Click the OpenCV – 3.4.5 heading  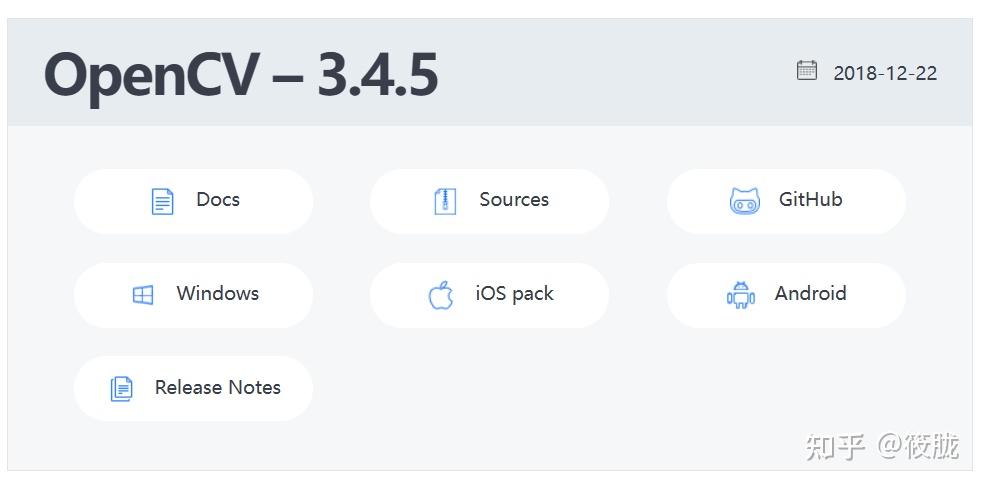pyautogui.click(x=241, y=76)
